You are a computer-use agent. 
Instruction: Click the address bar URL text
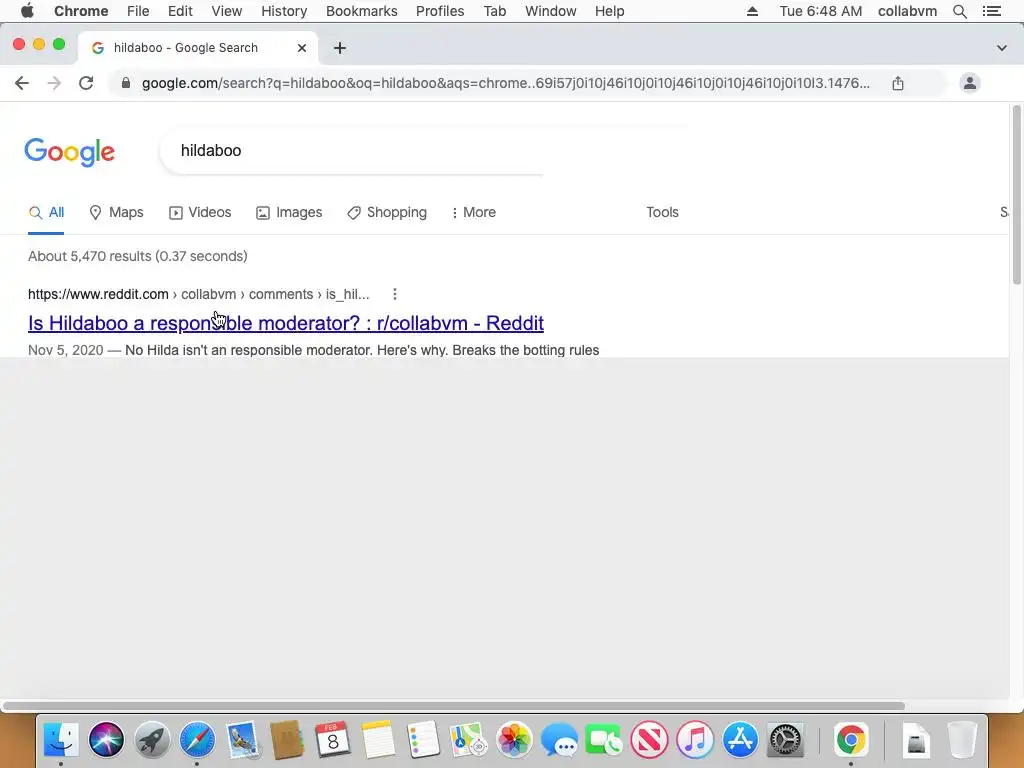[505, 83]
